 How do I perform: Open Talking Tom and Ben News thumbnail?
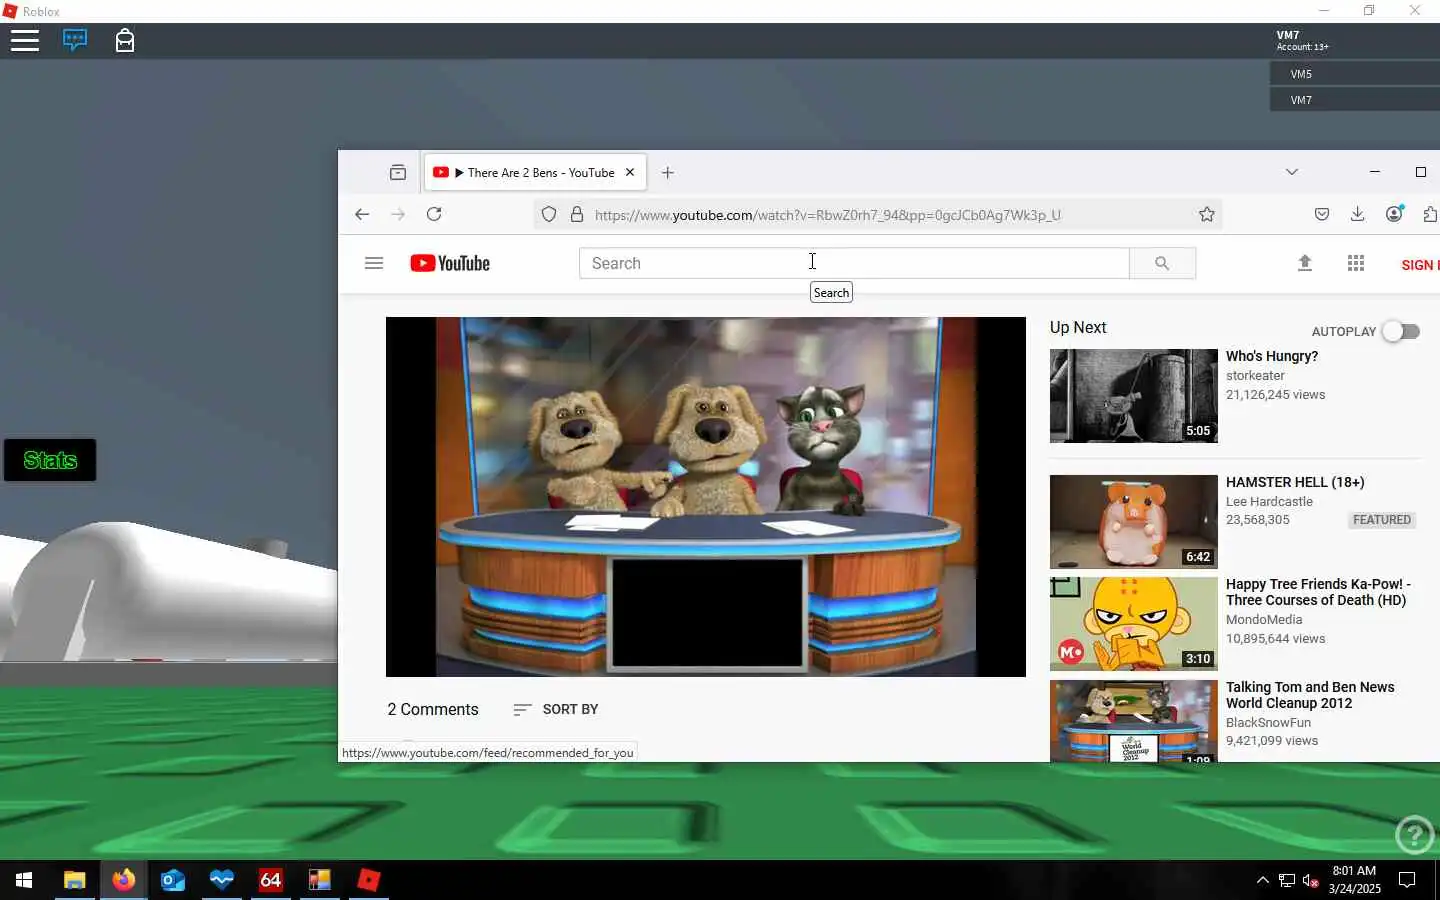pyautogui.click(x=1134, y=721)
